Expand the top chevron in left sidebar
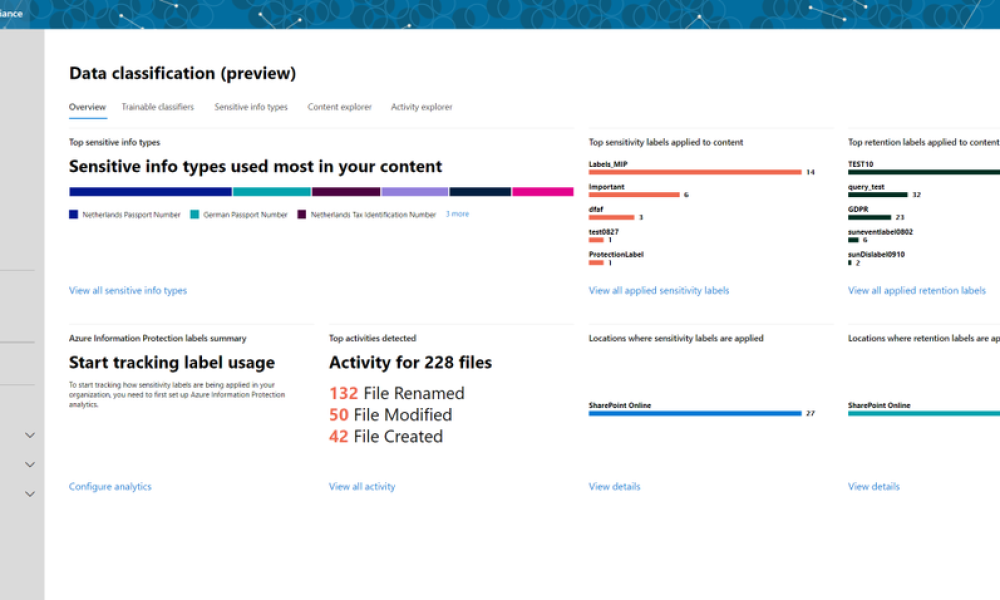The height and width of the screenshot is (600, 1000). (30, 435)
